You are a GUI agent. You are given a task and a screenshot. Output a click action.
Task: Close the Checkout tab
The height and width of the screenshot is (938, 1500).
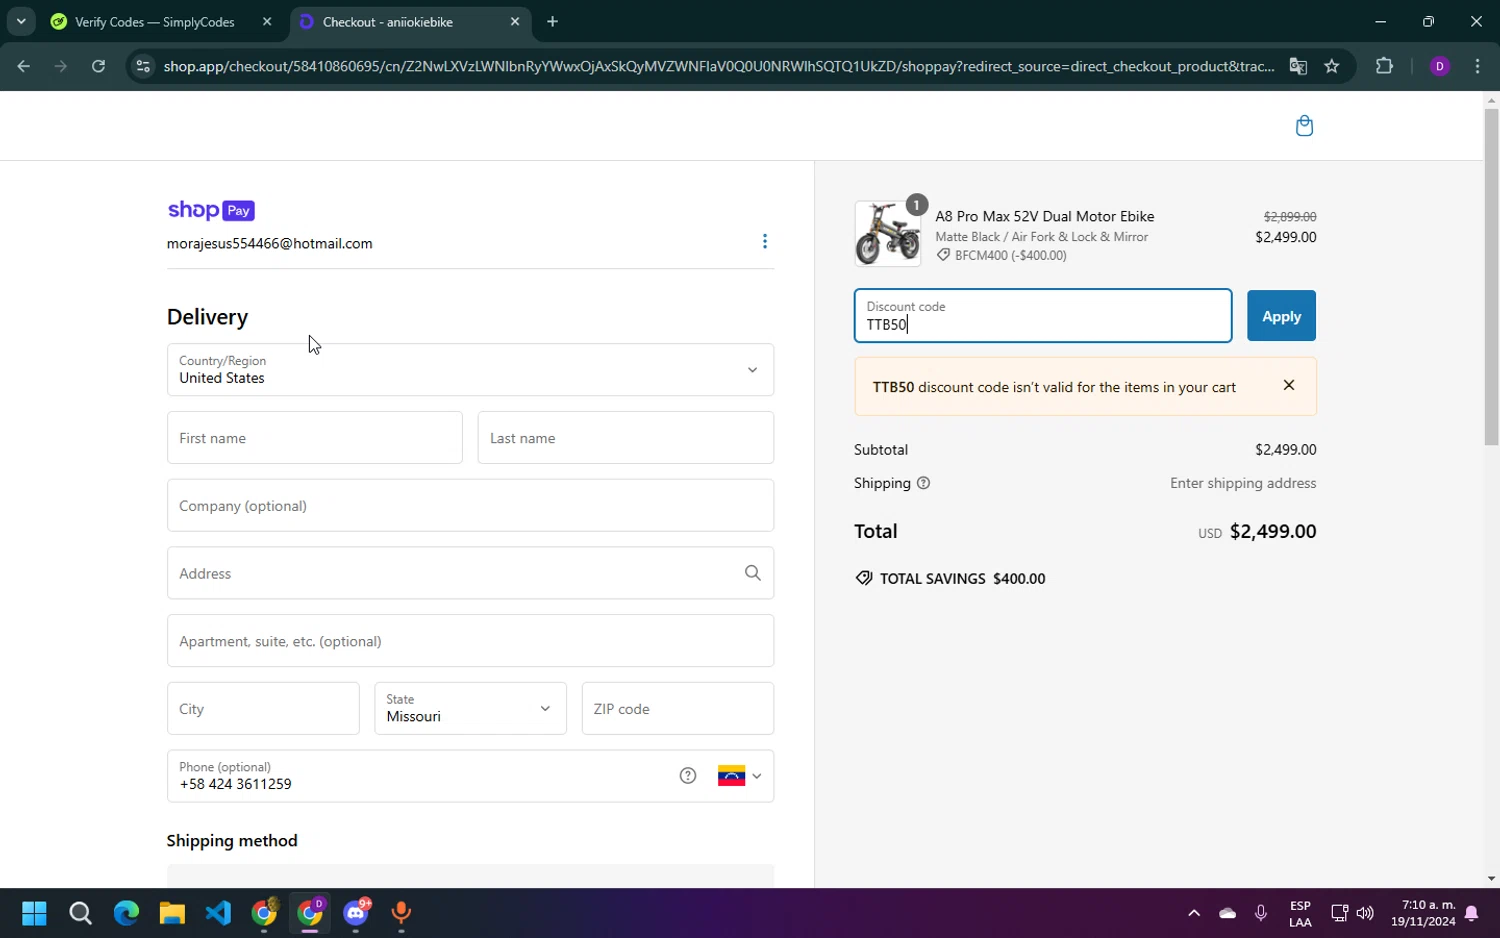click(x=515, y=22)
